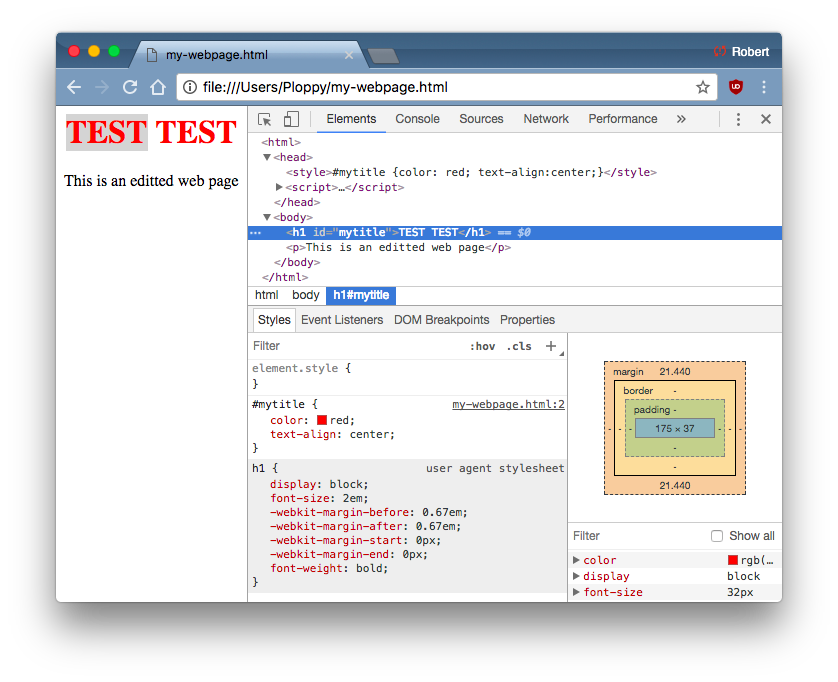This screenshot has height=682, width=838.
Task: Expand the computed color property
Action: point(576,560)
